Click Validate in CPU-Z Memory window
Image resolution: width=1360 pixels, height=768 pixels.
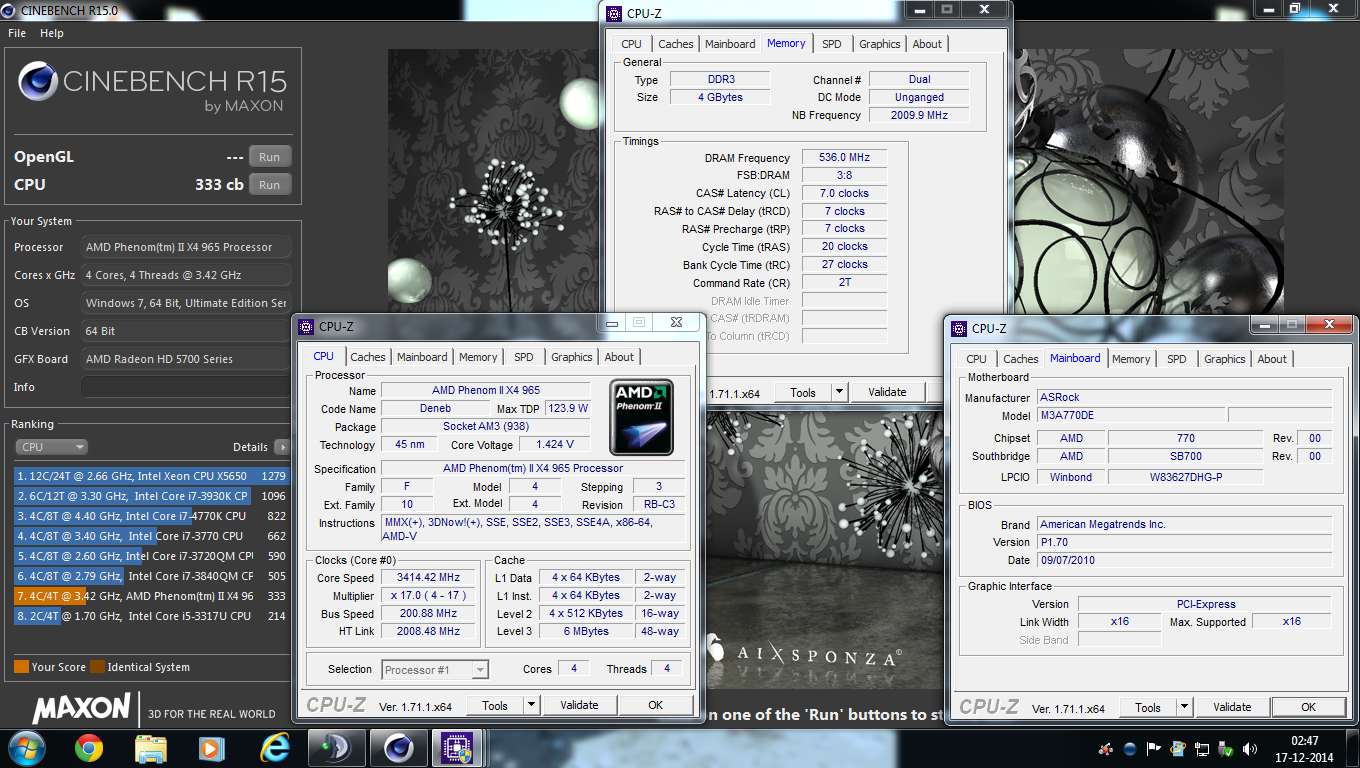887,392
